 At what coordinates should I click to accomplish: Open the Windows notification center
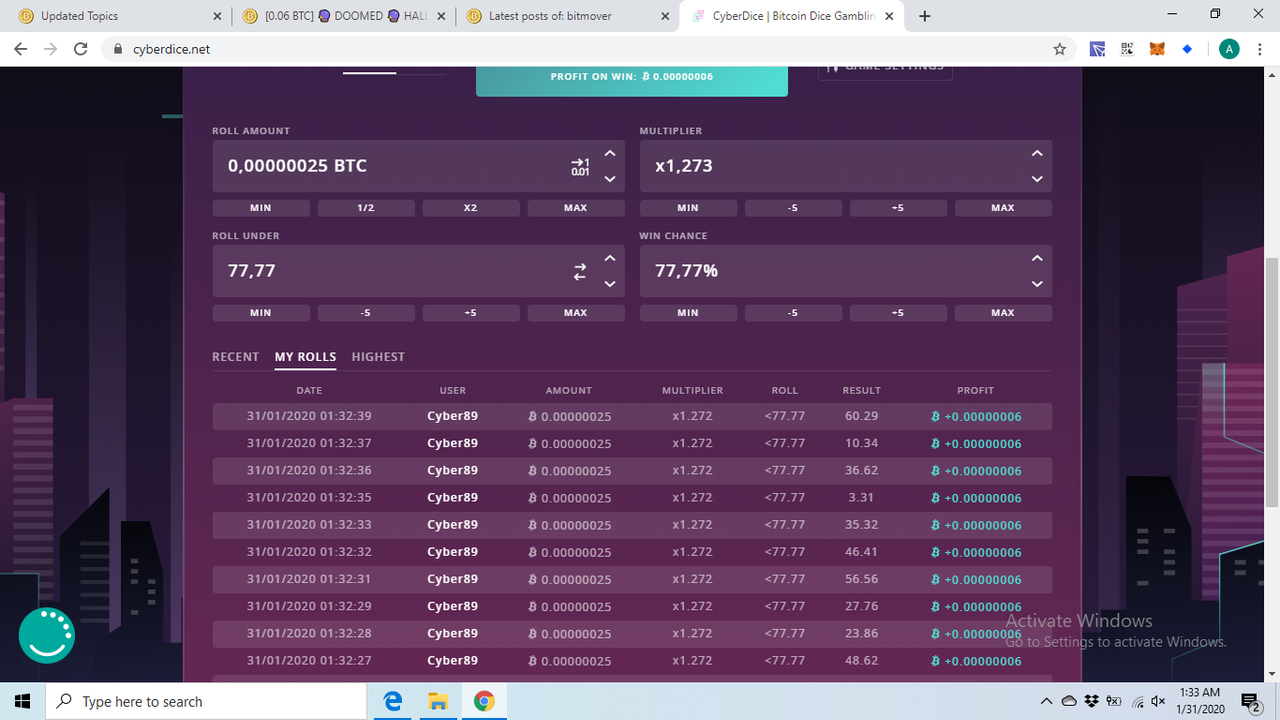coord(1250,701)
